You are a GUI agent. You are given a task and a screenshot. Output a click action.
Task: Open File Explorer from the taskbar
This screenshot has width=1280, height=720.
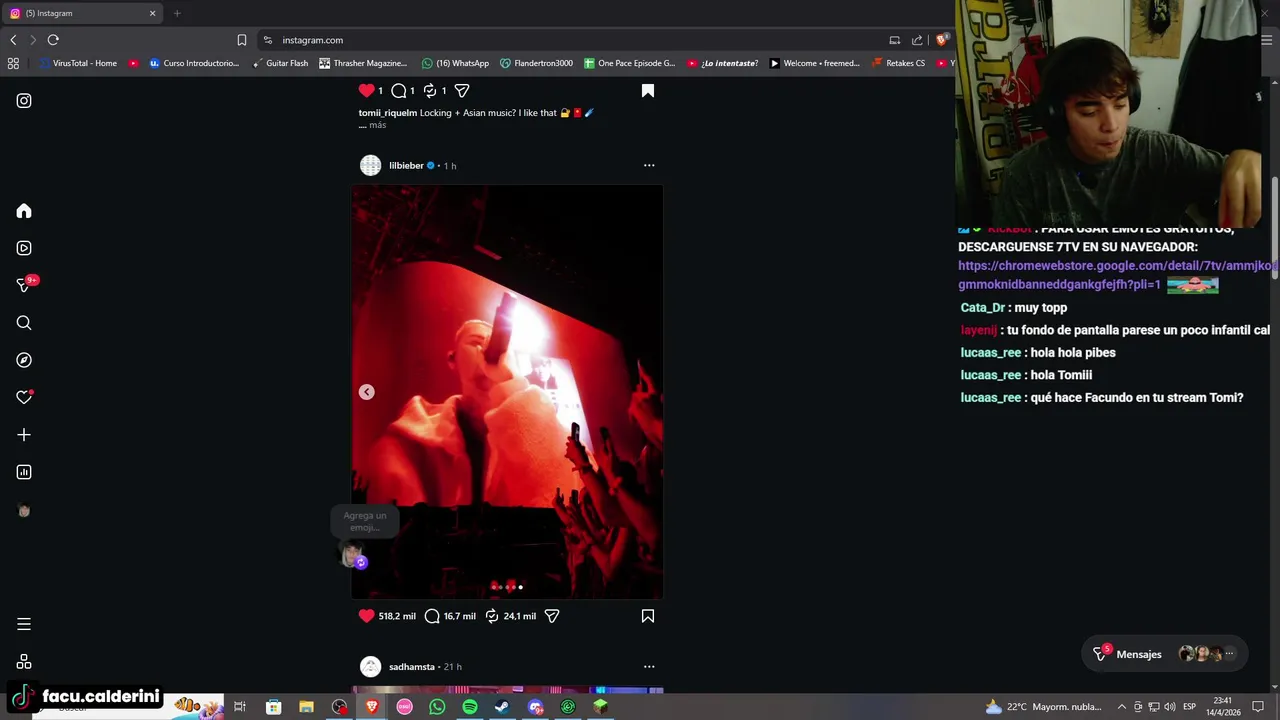[x=306, y=707]
